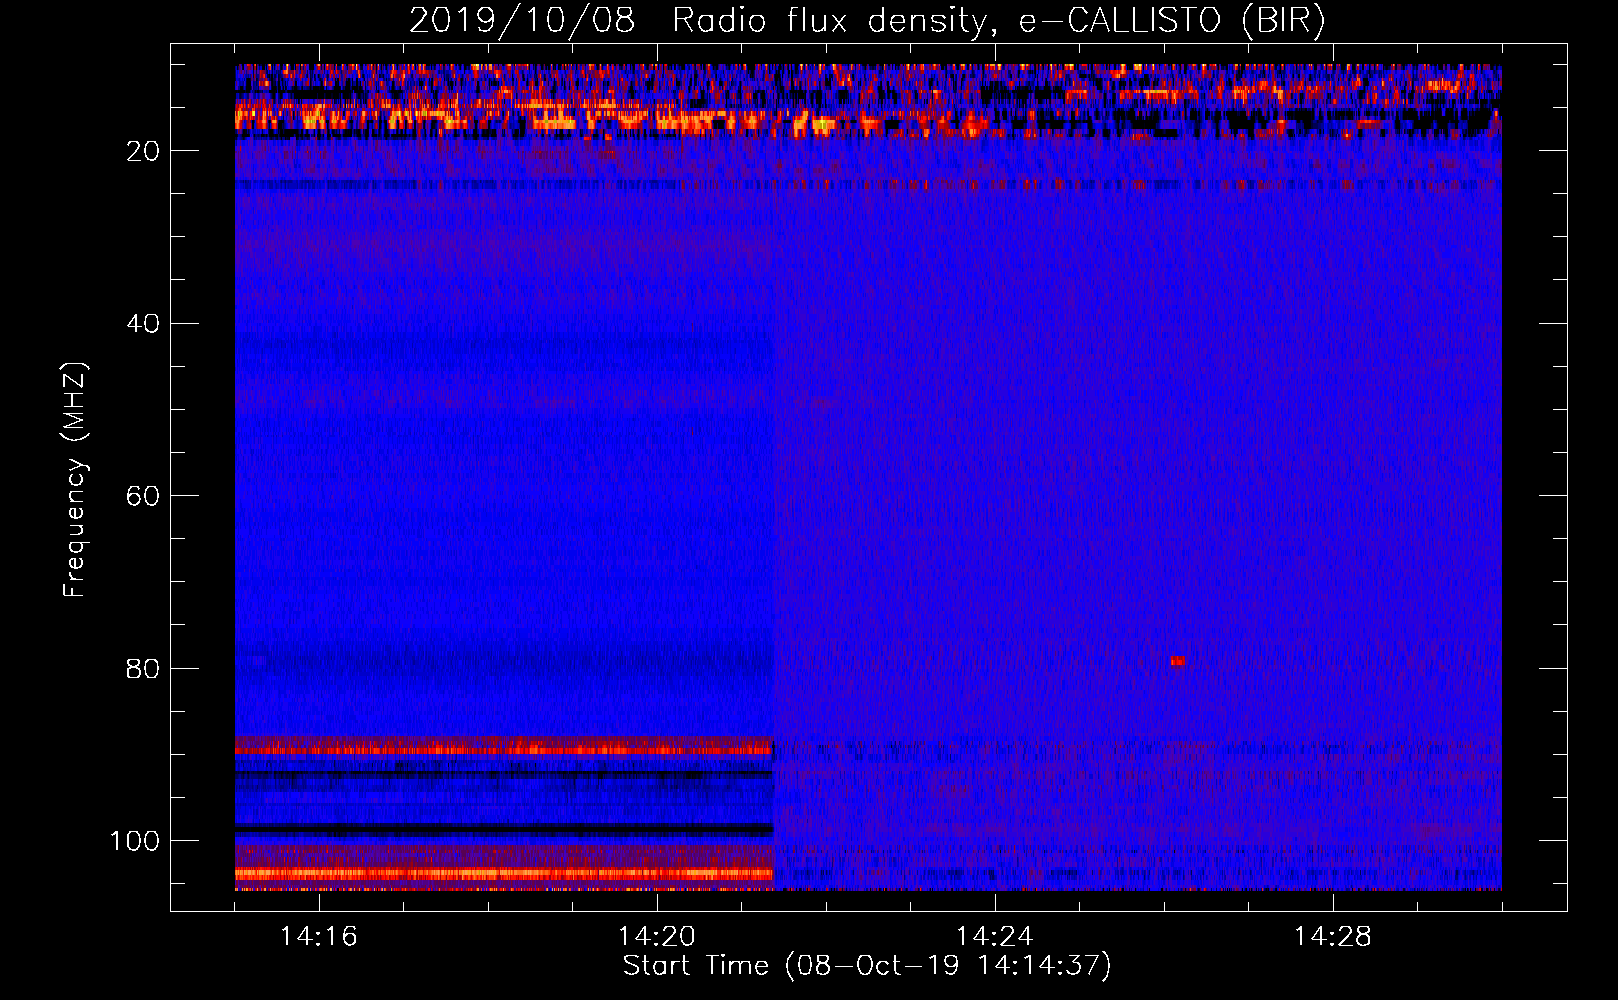Click the 'Start Time (08-Oct-19 14:14:37)' label
This screenshot has height=1000, width=1618.
coord(867,965)
